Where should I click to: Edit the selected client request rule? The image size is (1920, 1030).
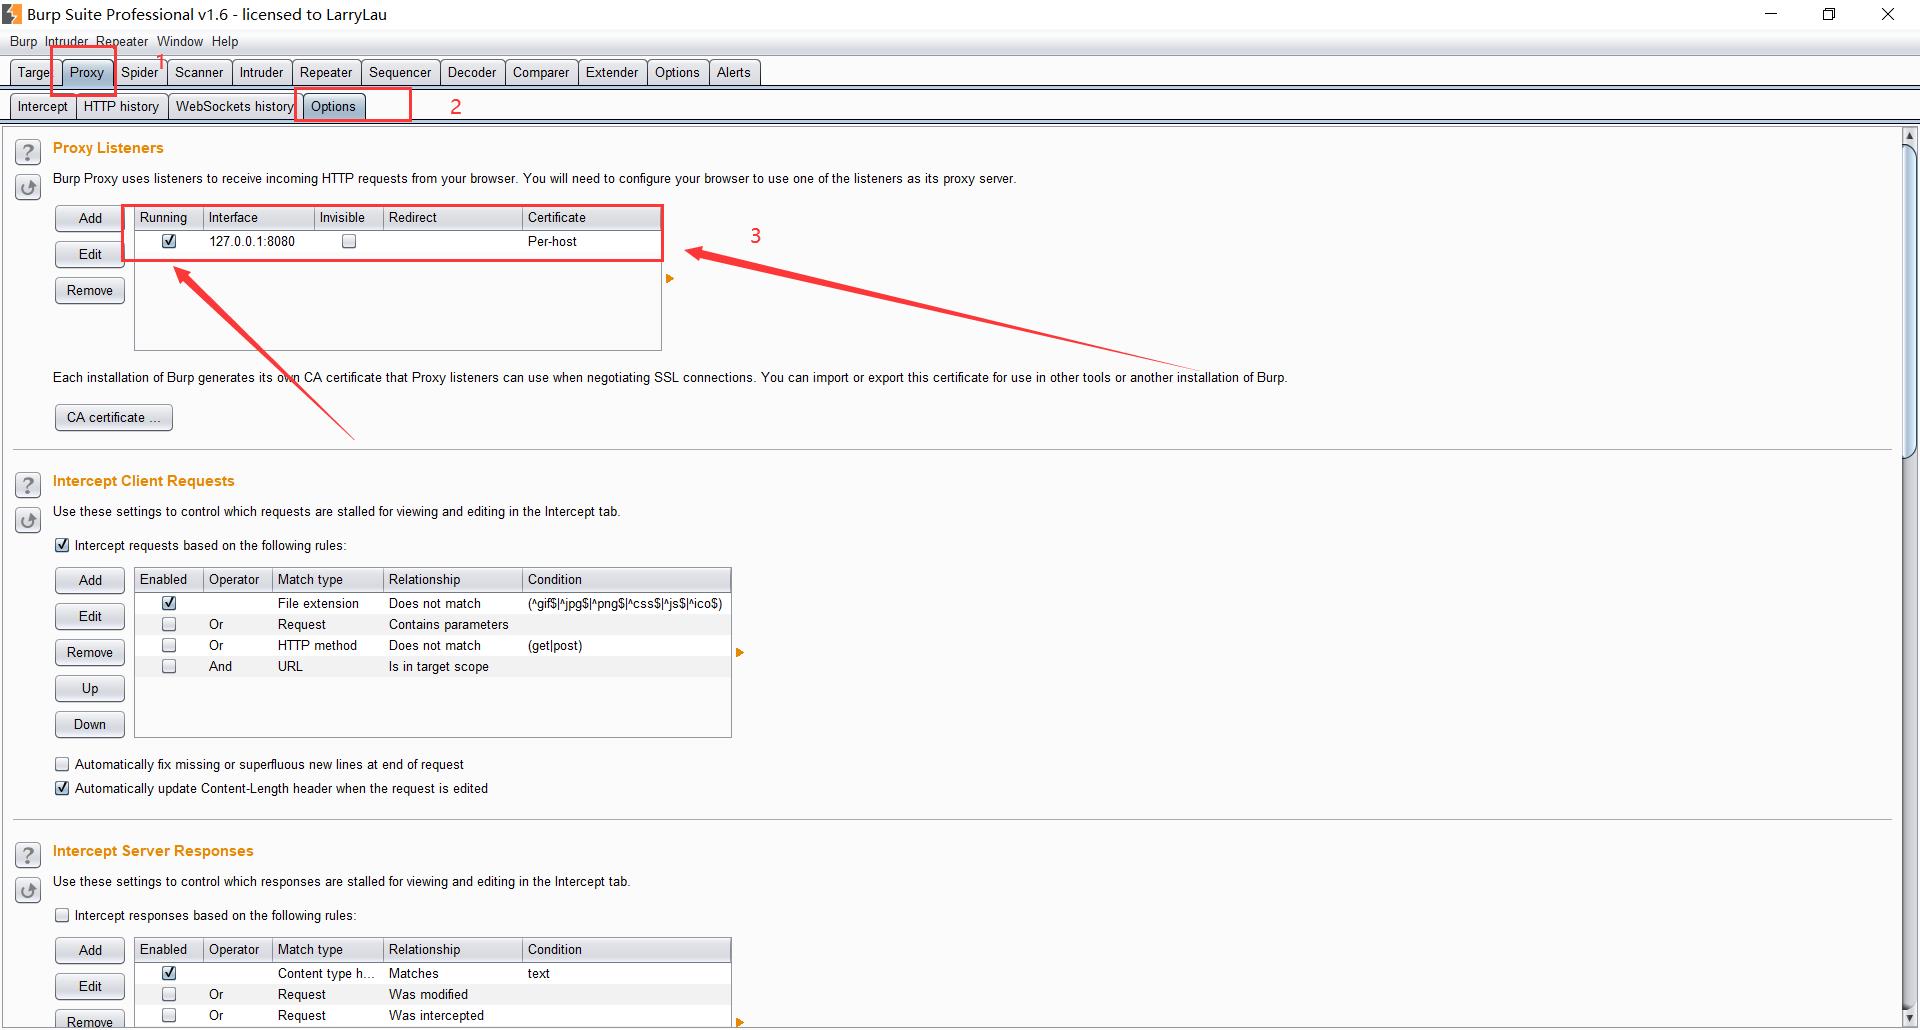(90, 616)
